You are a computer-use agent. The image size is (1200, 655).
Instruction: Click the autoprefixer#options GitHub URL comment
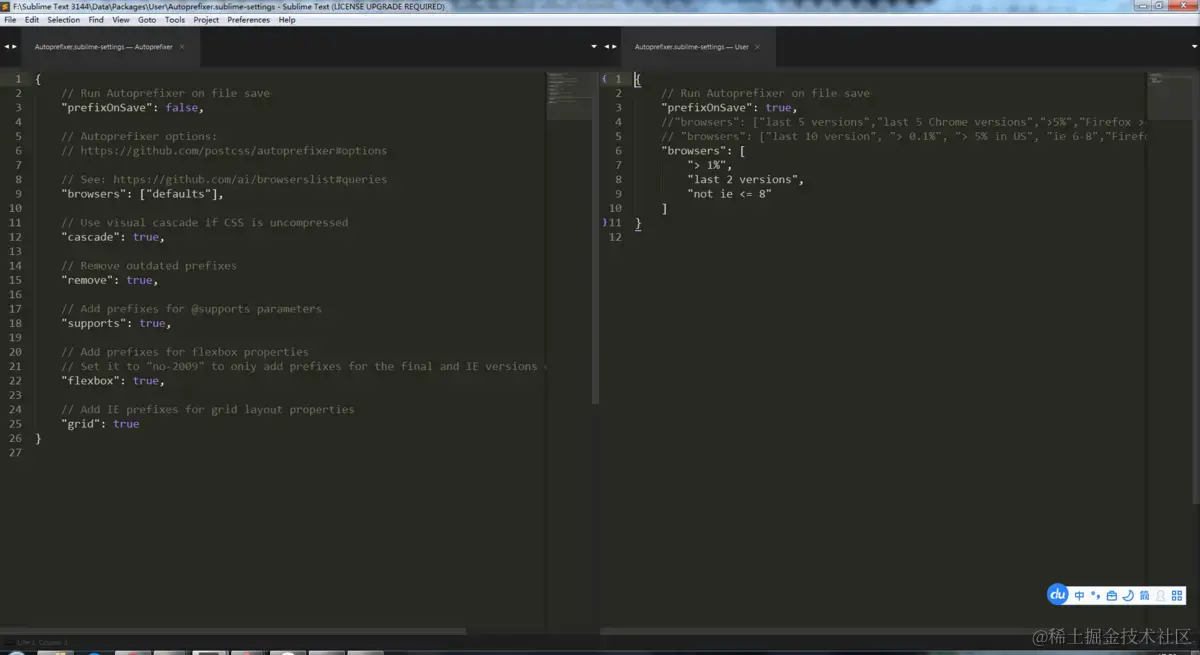tap(224, 151)
